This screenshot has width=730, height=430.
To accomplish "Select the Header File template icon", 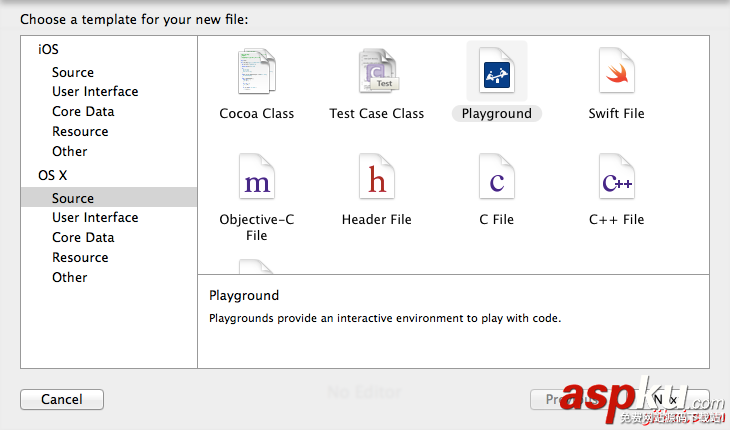I will click(x=377, y=177).
